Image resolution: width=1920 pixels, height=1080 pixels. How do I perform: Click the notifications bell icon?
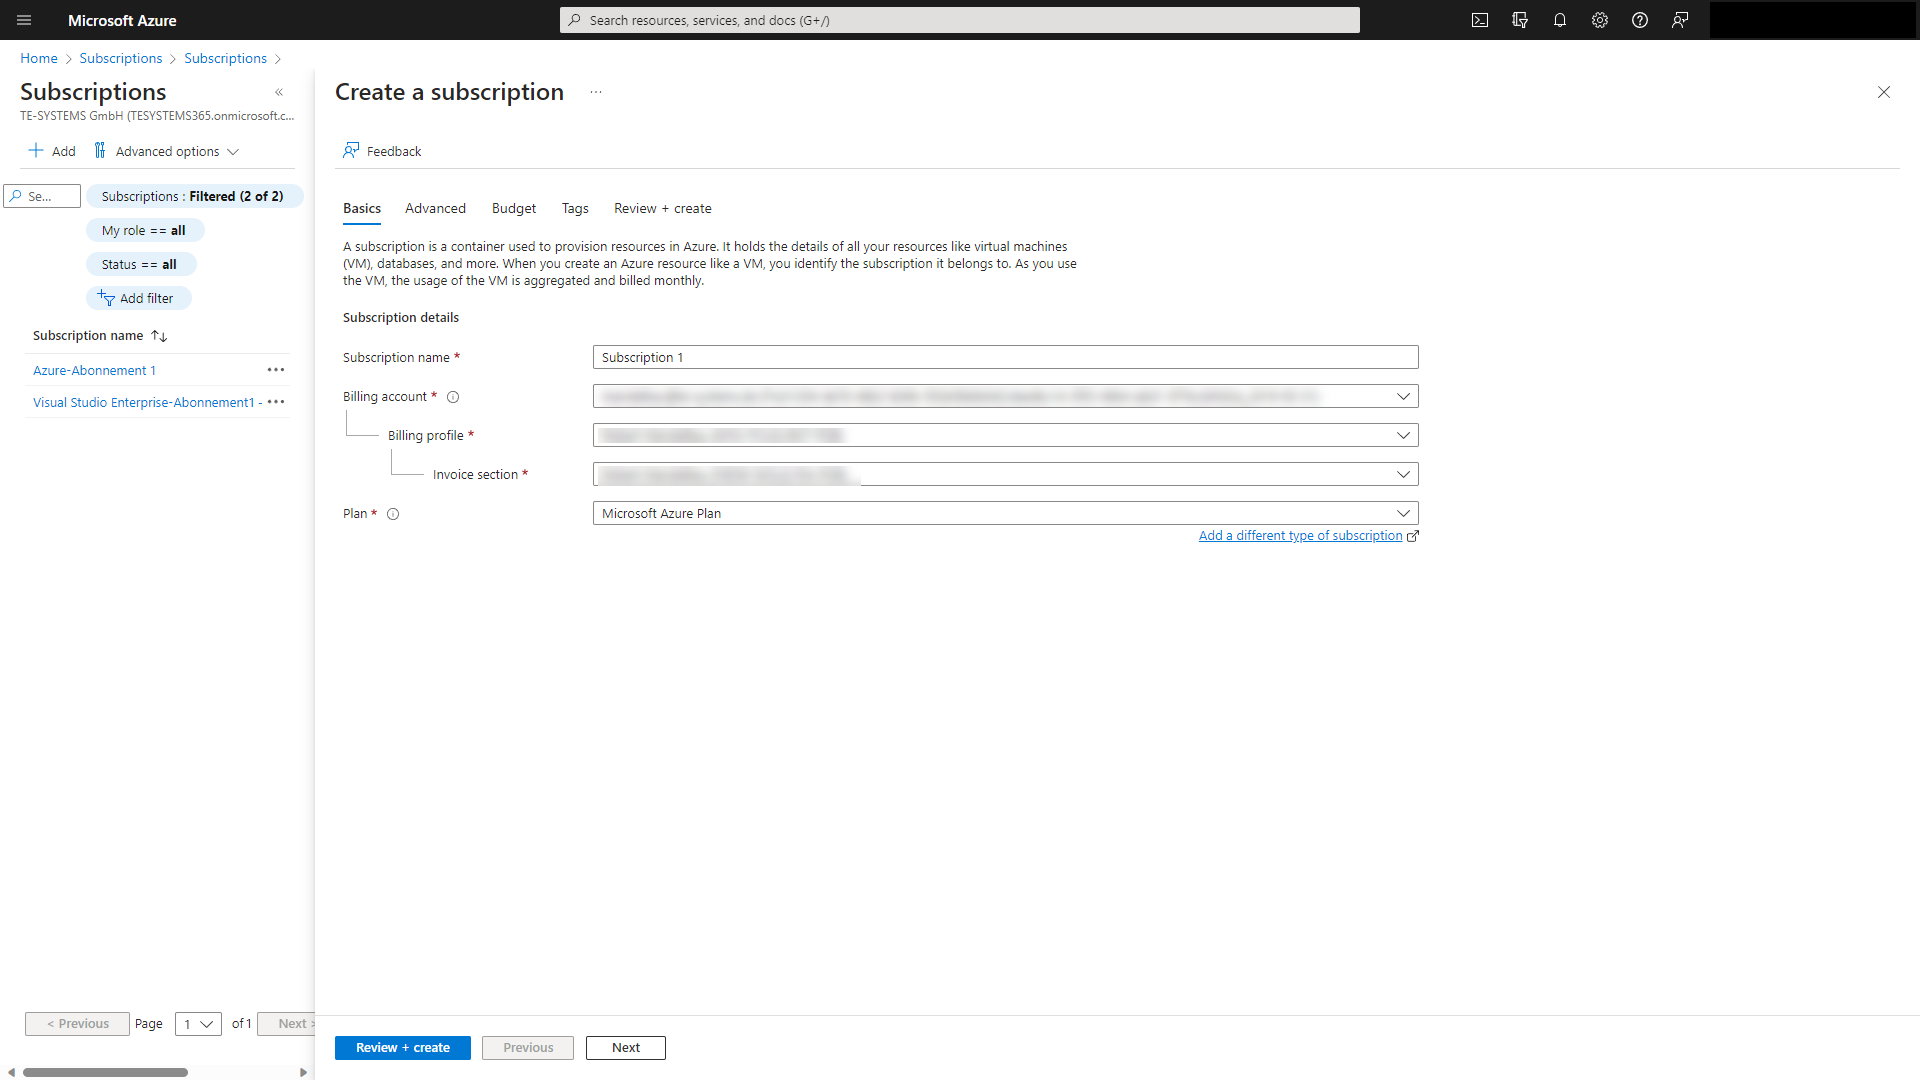pos(1560,20)
